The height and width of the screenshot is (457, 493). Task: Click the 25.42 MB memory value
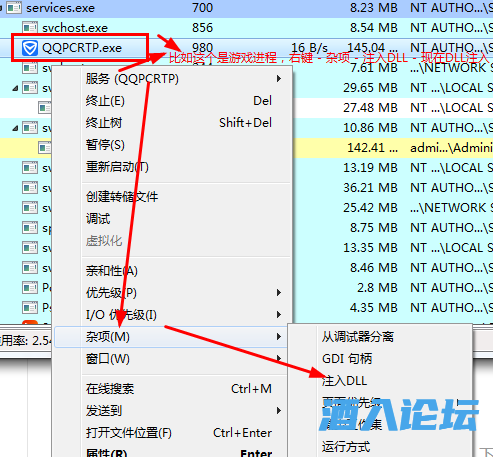click(x=370, y=208)
